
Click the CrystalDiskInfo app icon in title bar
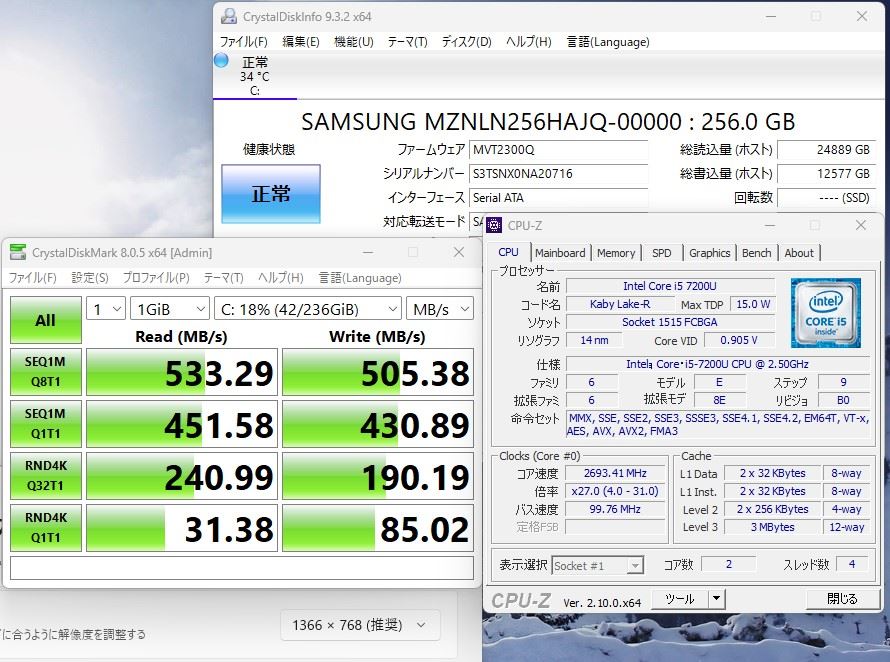pyautogui.click(x=229, y=16)
